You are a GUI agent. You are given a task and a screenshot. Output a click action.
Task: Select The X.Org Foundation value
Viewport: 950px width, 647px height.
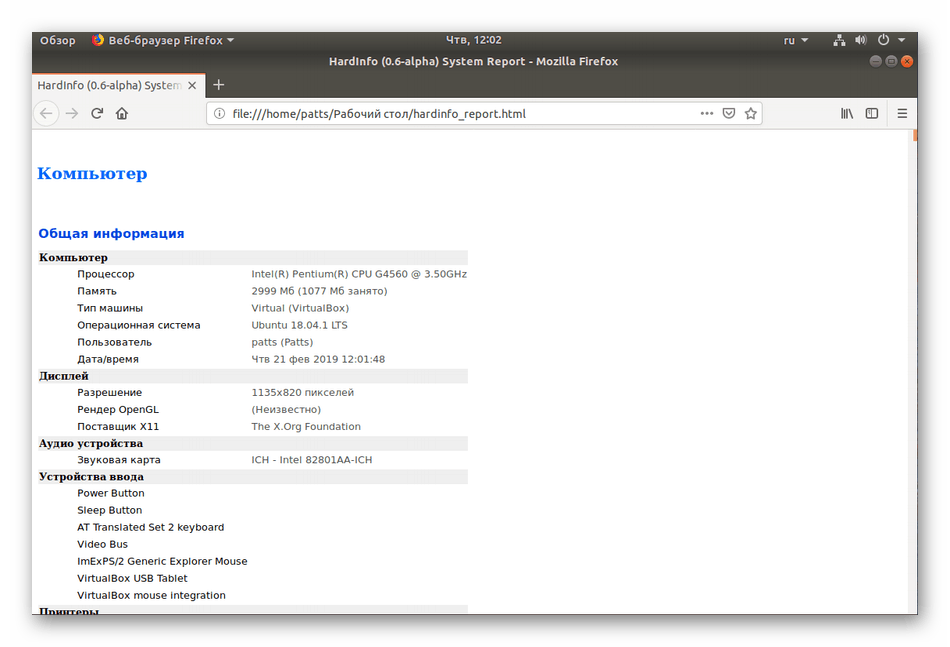pyautogui.click(x=306, y=426)
